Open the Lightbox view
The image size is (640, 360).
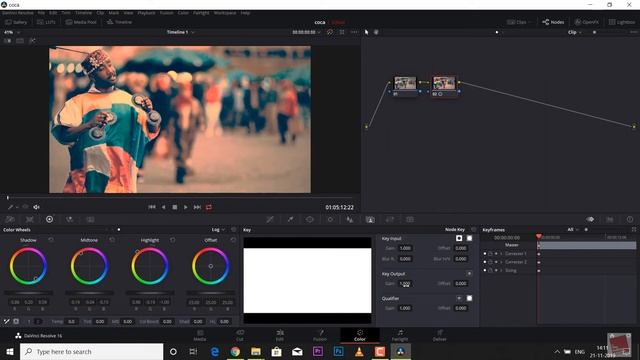click(x=622, y=22)
